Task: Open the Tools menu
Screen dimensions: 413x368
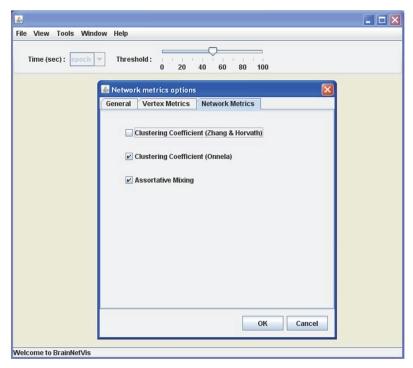Action: click(65, 33)
